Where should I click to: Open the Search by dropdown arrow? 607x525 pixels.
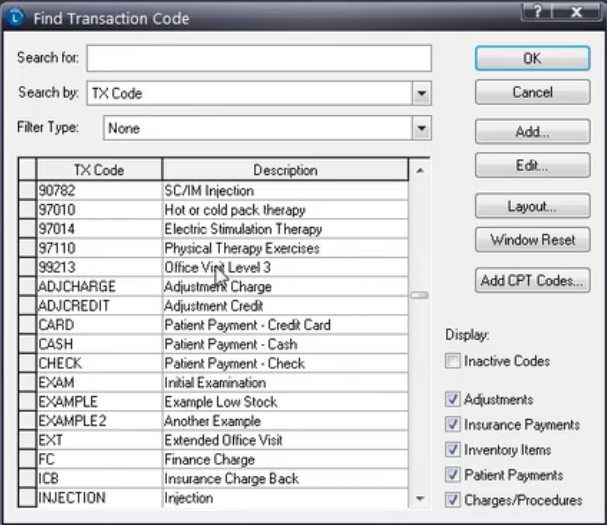click(422, 93)
